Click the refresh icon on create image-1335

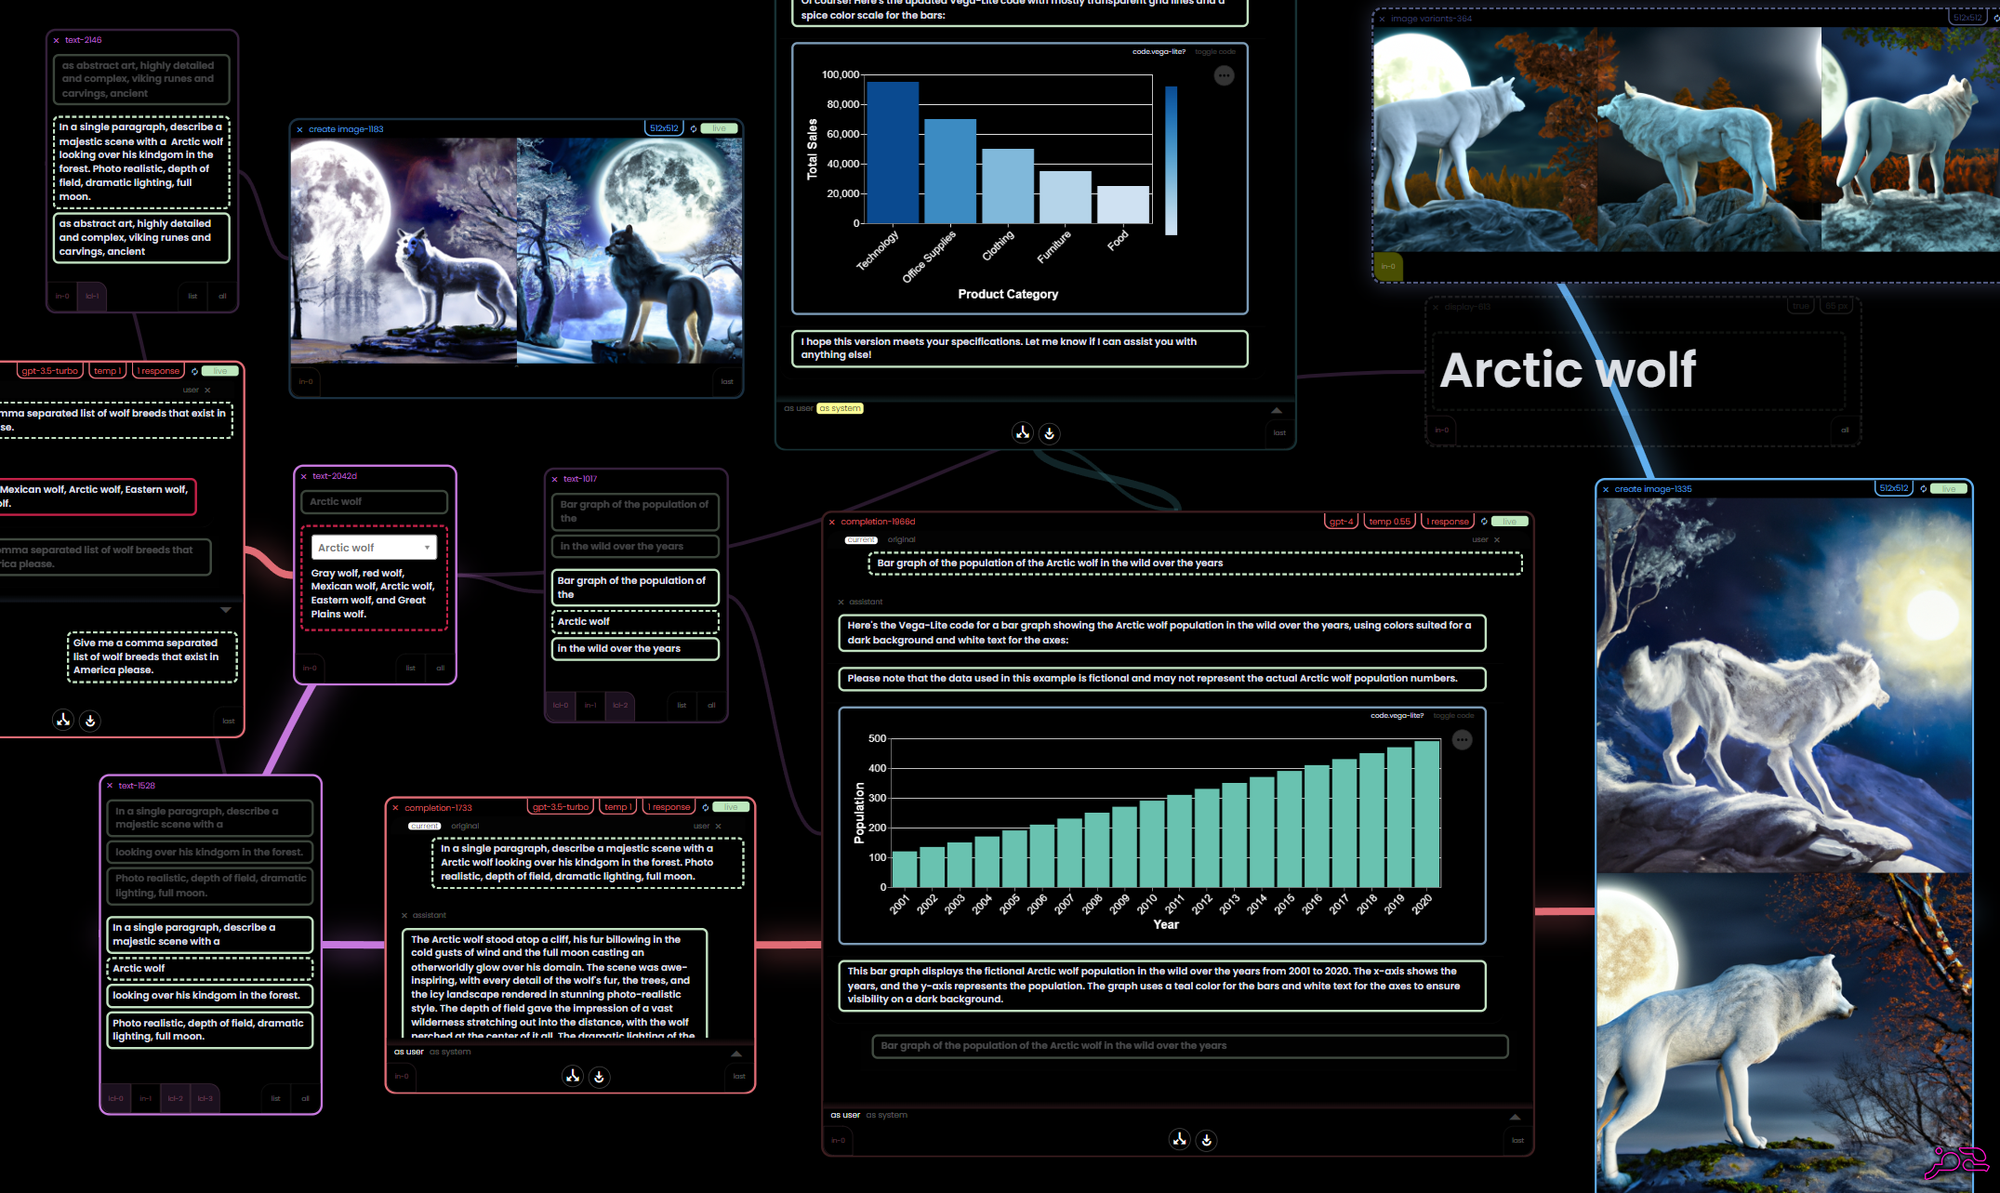1923,489
